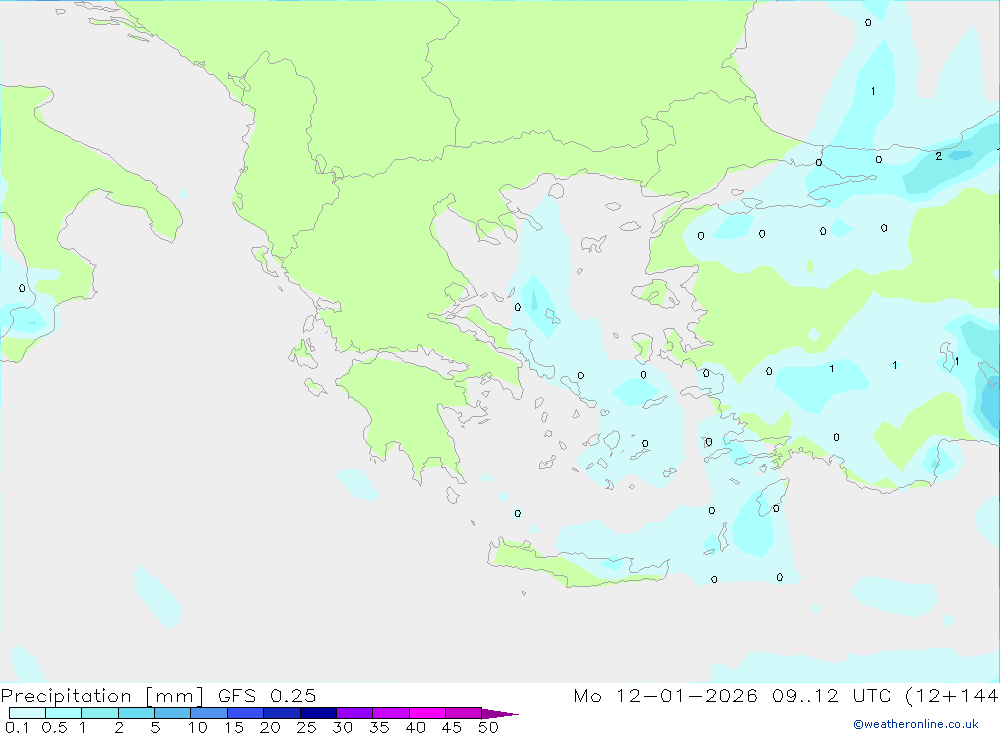Viewport: 1000px width, 733px height.
Task: Select the 0.1–0.5 mm legend color swatch
Action: tap(27, 713)
